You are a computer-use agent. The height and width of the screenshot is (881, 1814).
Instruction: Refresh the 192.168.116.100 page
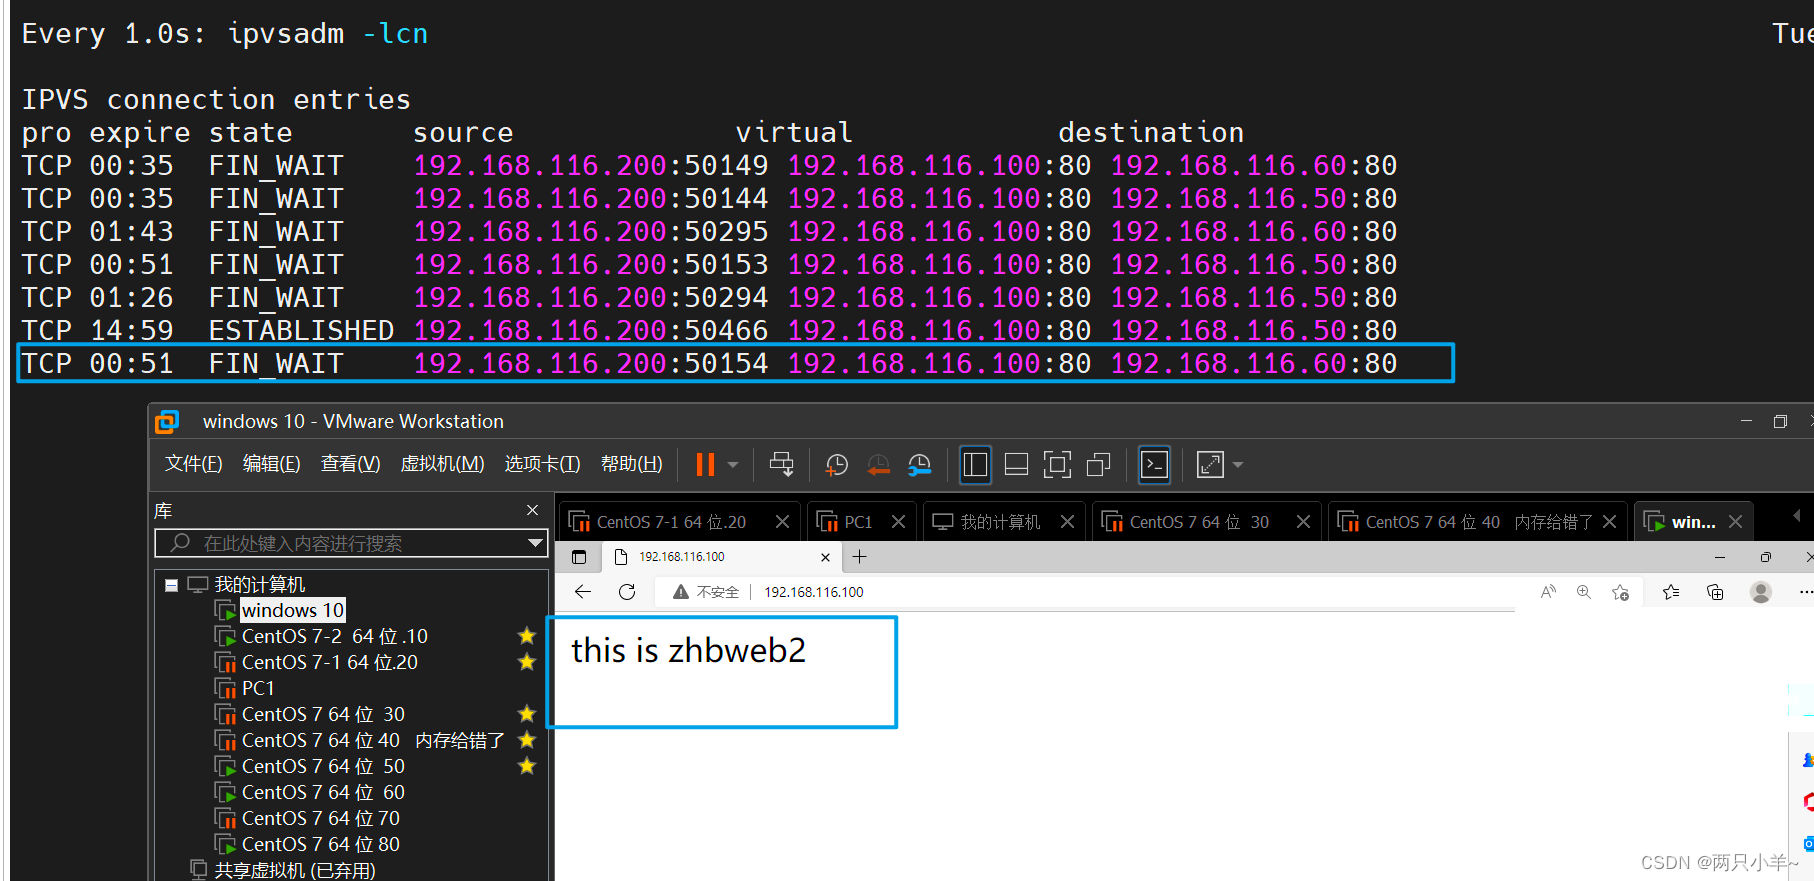[x=627, y=592]
